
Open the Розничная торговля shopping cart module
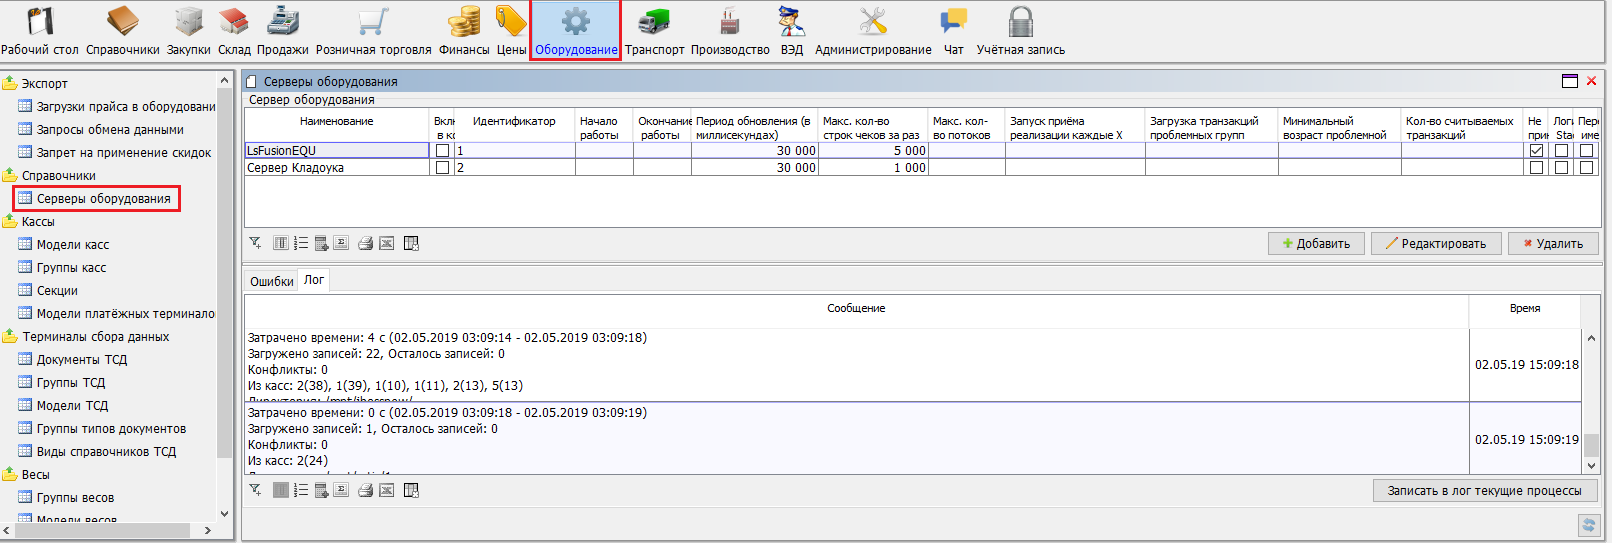[373, 30]
